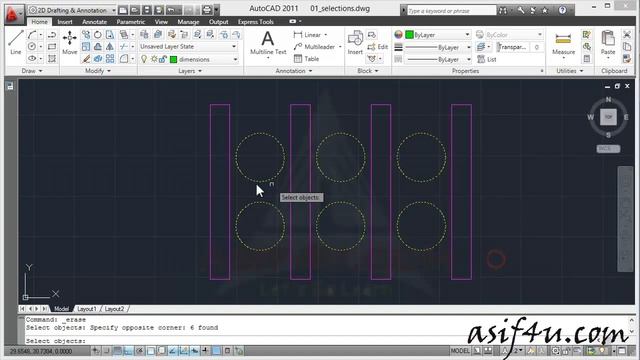The width and height of the screenshot is (640, 360).
Task: Activate the Array tool in Modify panel
Action: [x=110, y=59]
